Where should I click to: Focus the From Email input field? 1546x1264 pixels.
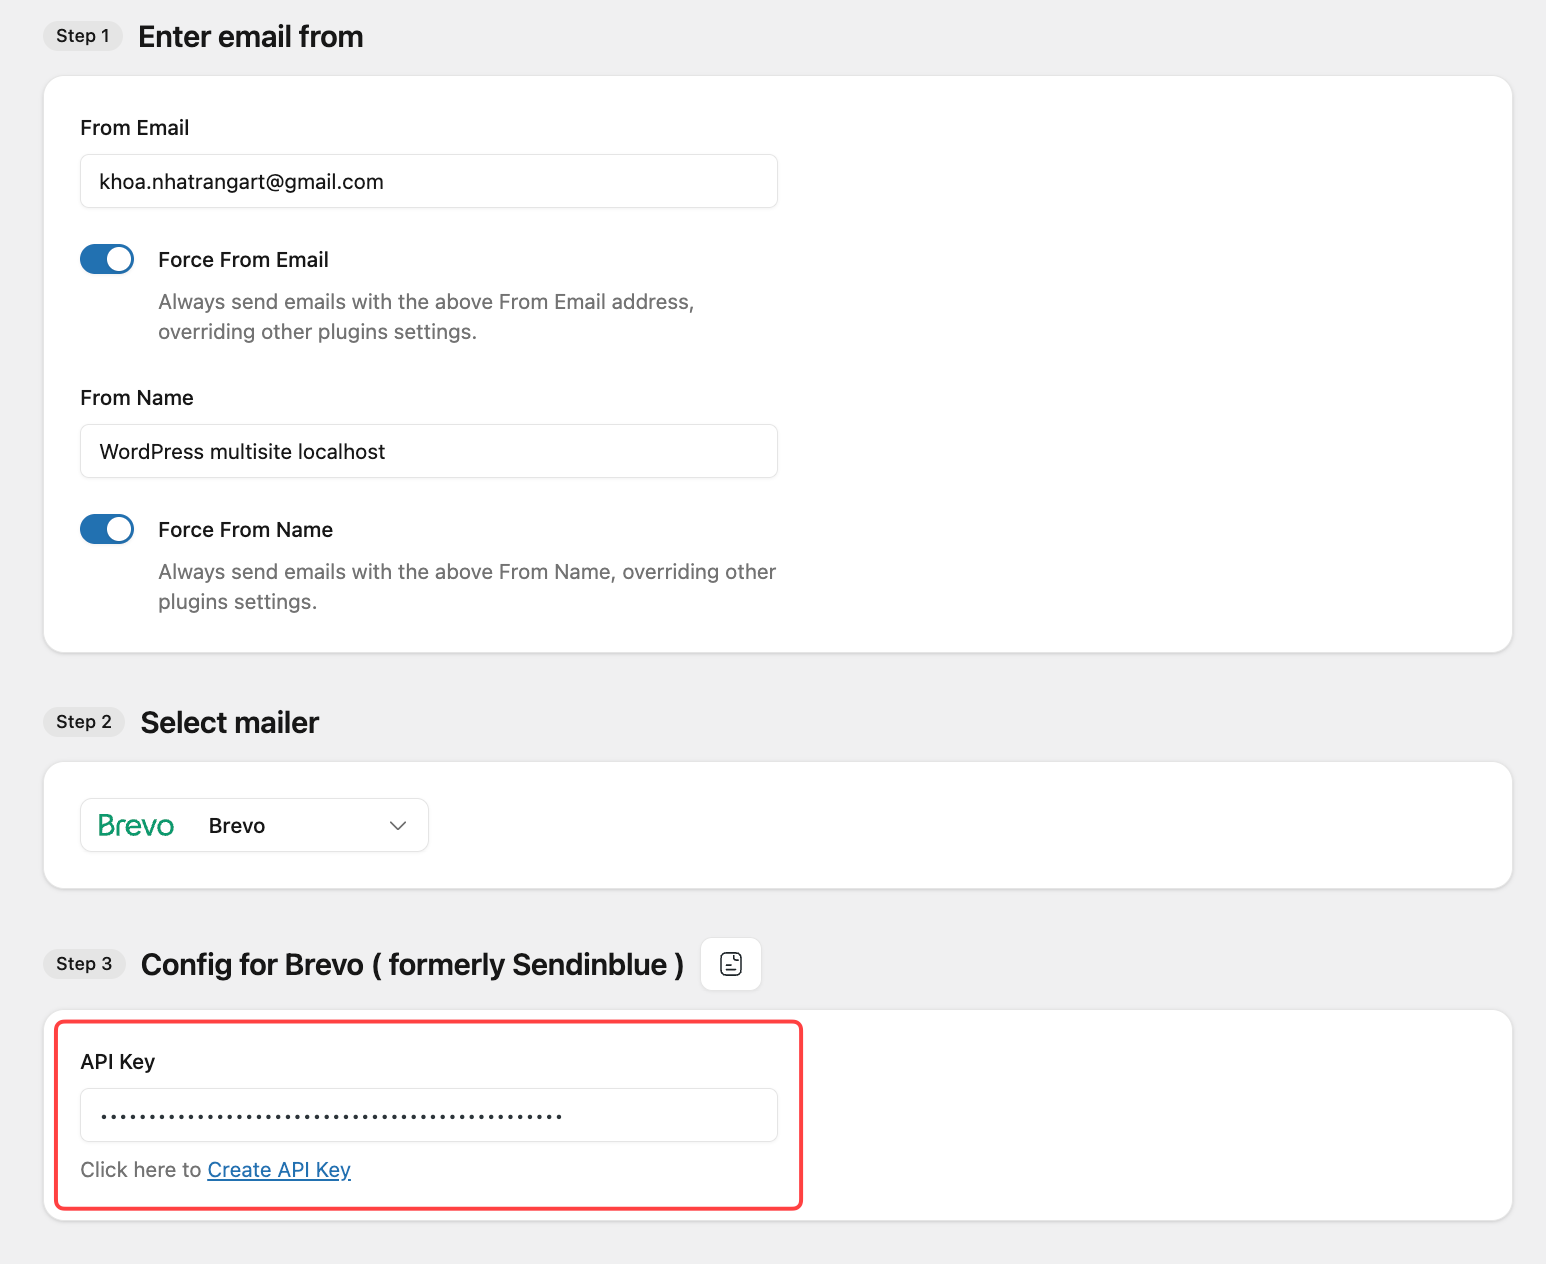(x=428, y=182)
